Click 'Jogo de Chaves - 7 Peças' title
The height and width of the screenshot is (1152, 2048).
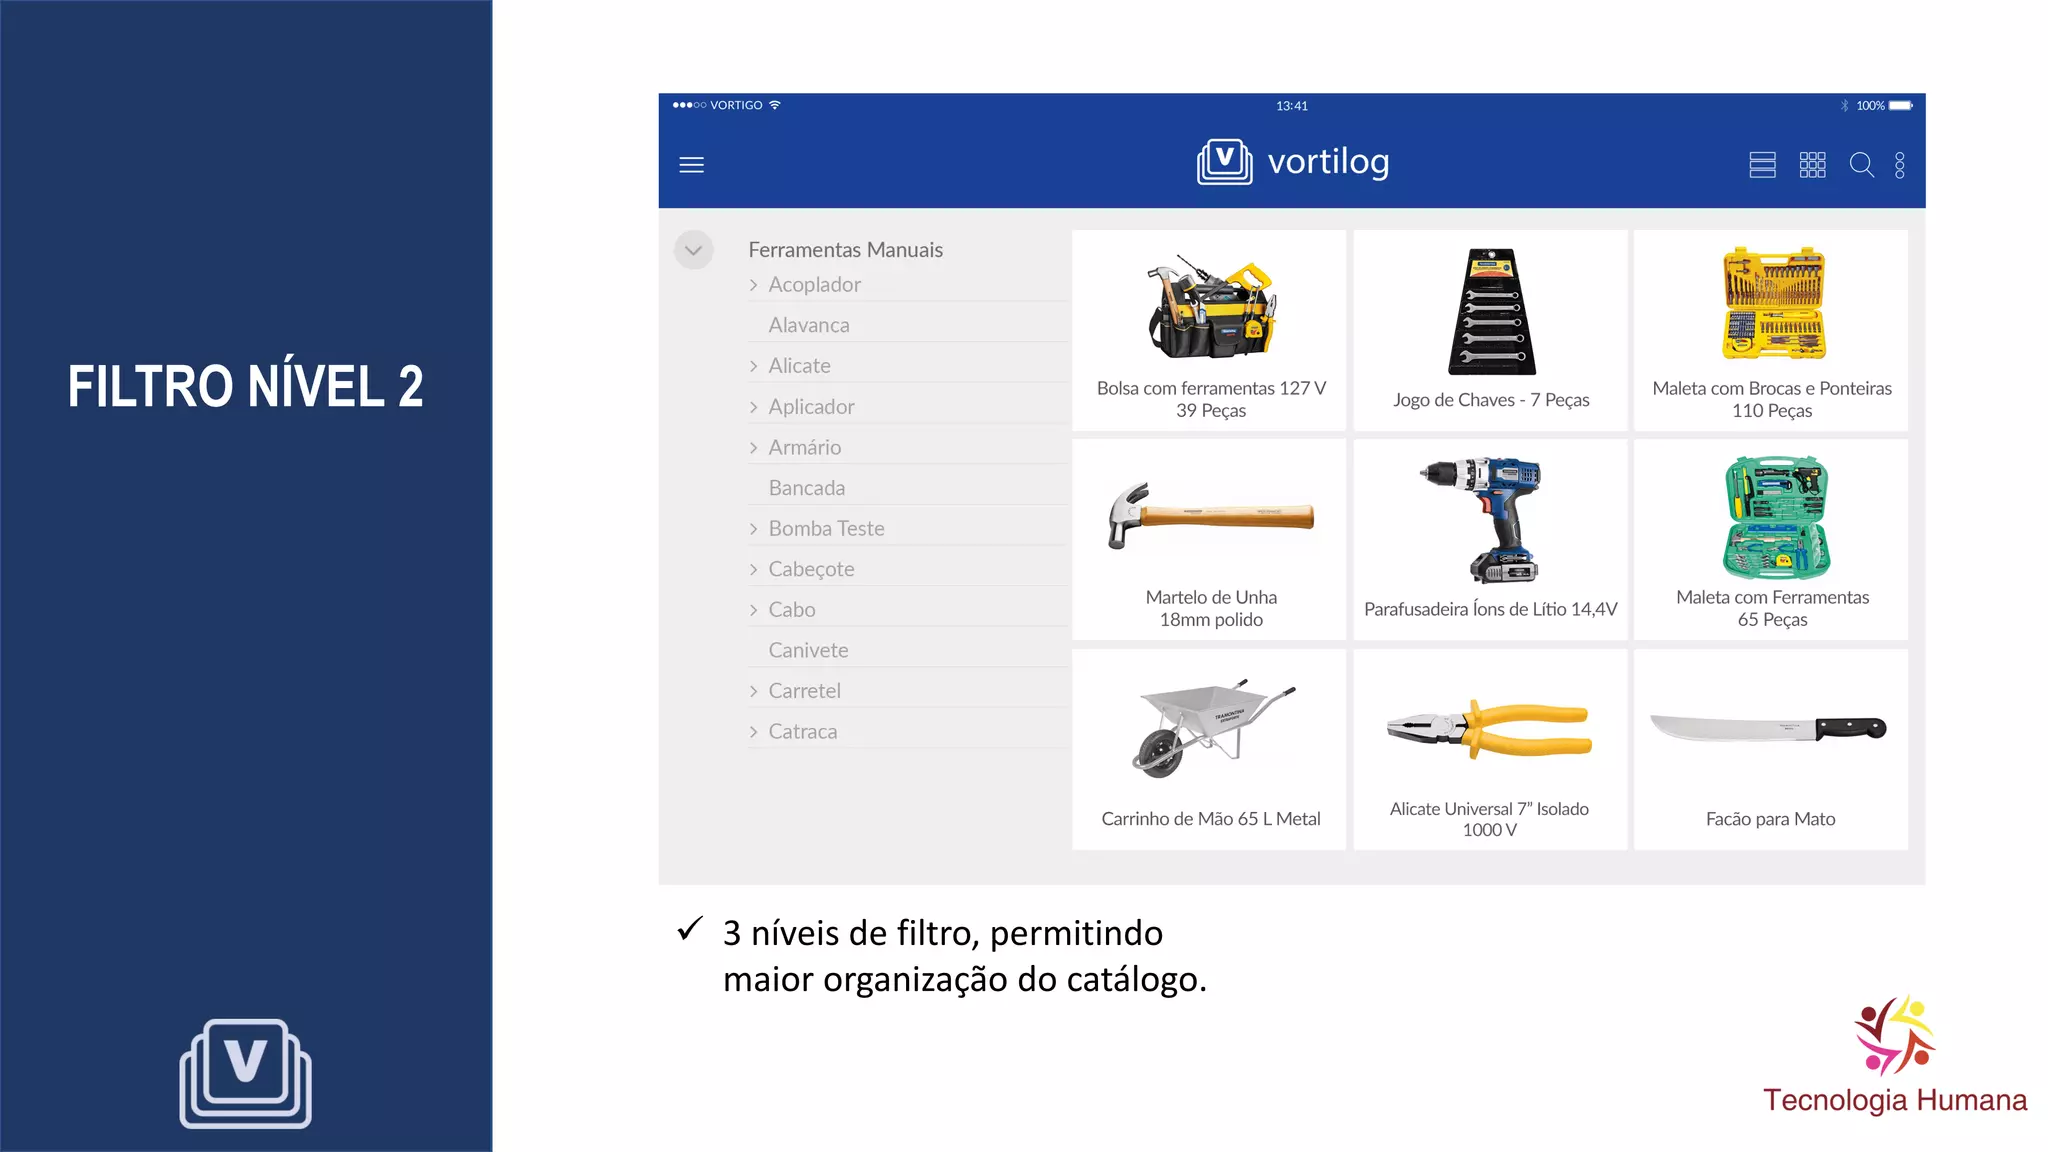[x=1491, y=400]
